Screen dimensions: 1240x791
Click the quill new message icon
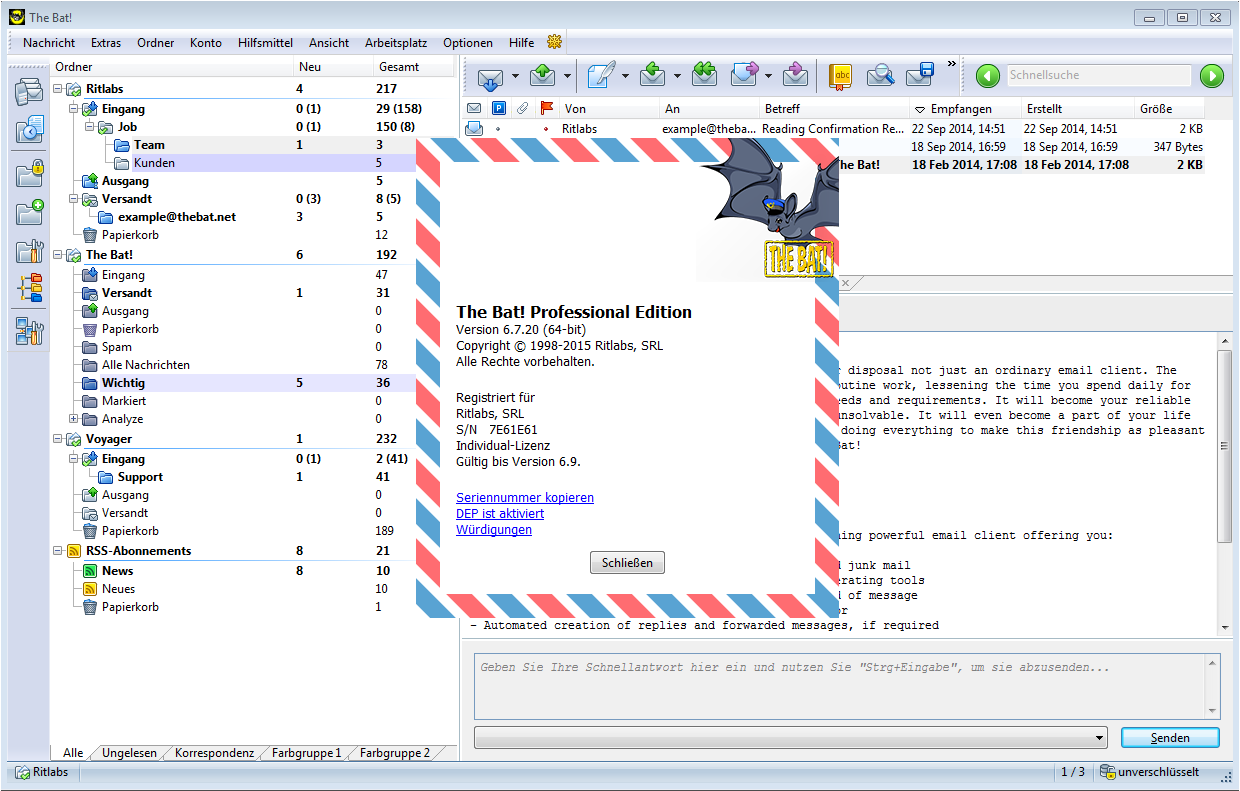(x=601, y=76)
